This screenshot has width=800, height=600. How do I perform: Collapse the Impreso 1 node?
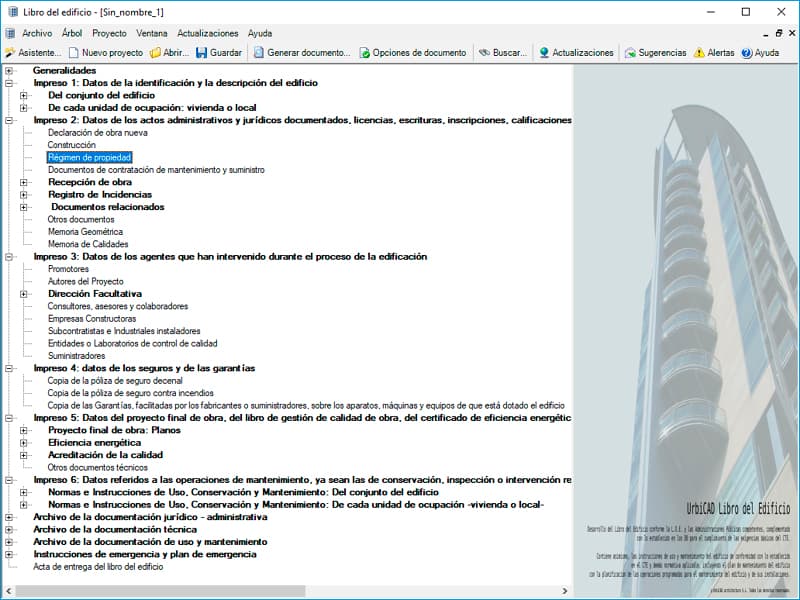tap(9, 83)
